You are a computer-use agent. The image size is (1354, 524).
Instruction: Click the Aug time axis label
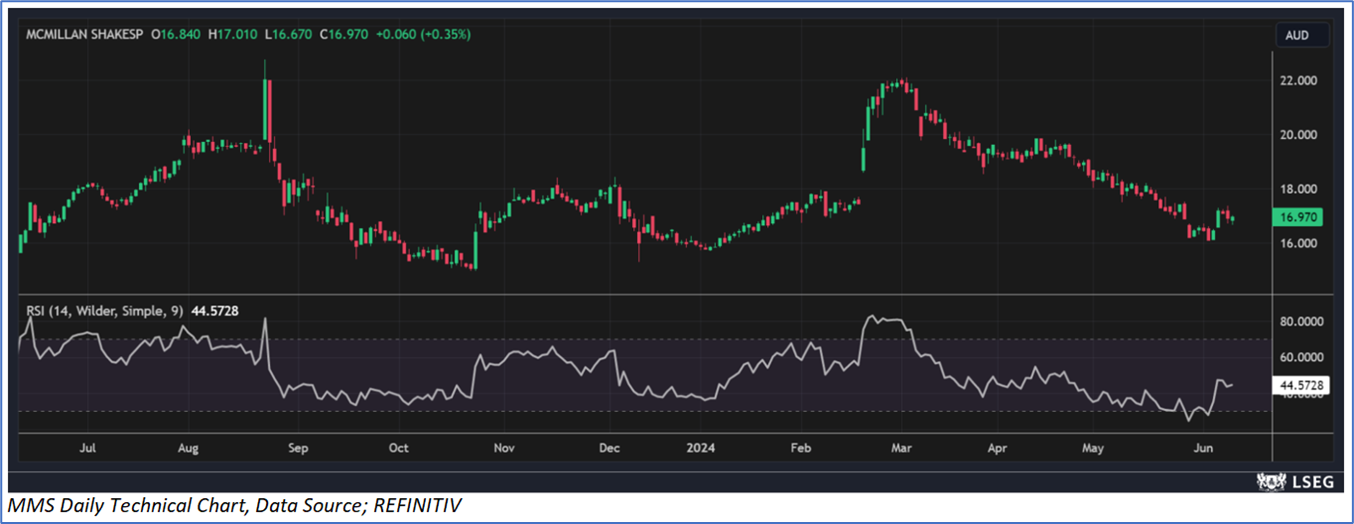(188, 449)
